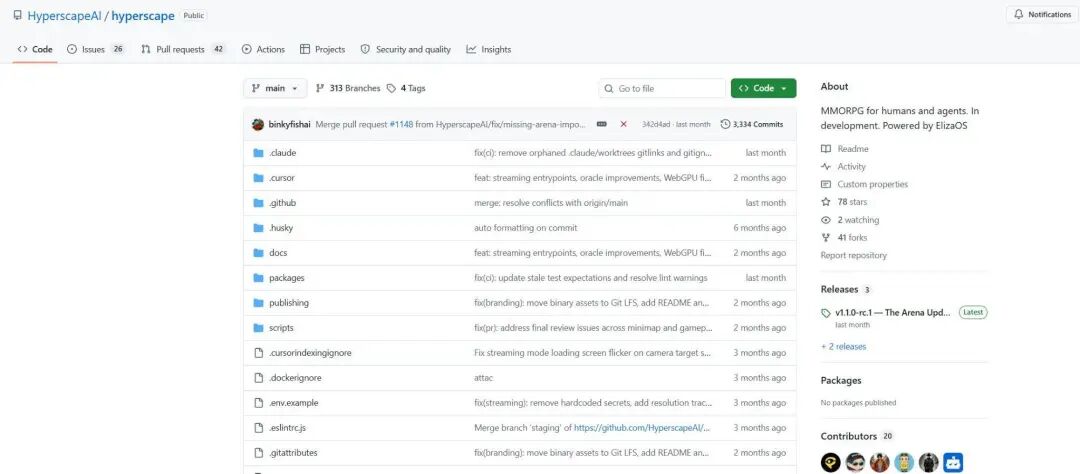
Task: Open the .github folder
Action: (x=282, y=203)
